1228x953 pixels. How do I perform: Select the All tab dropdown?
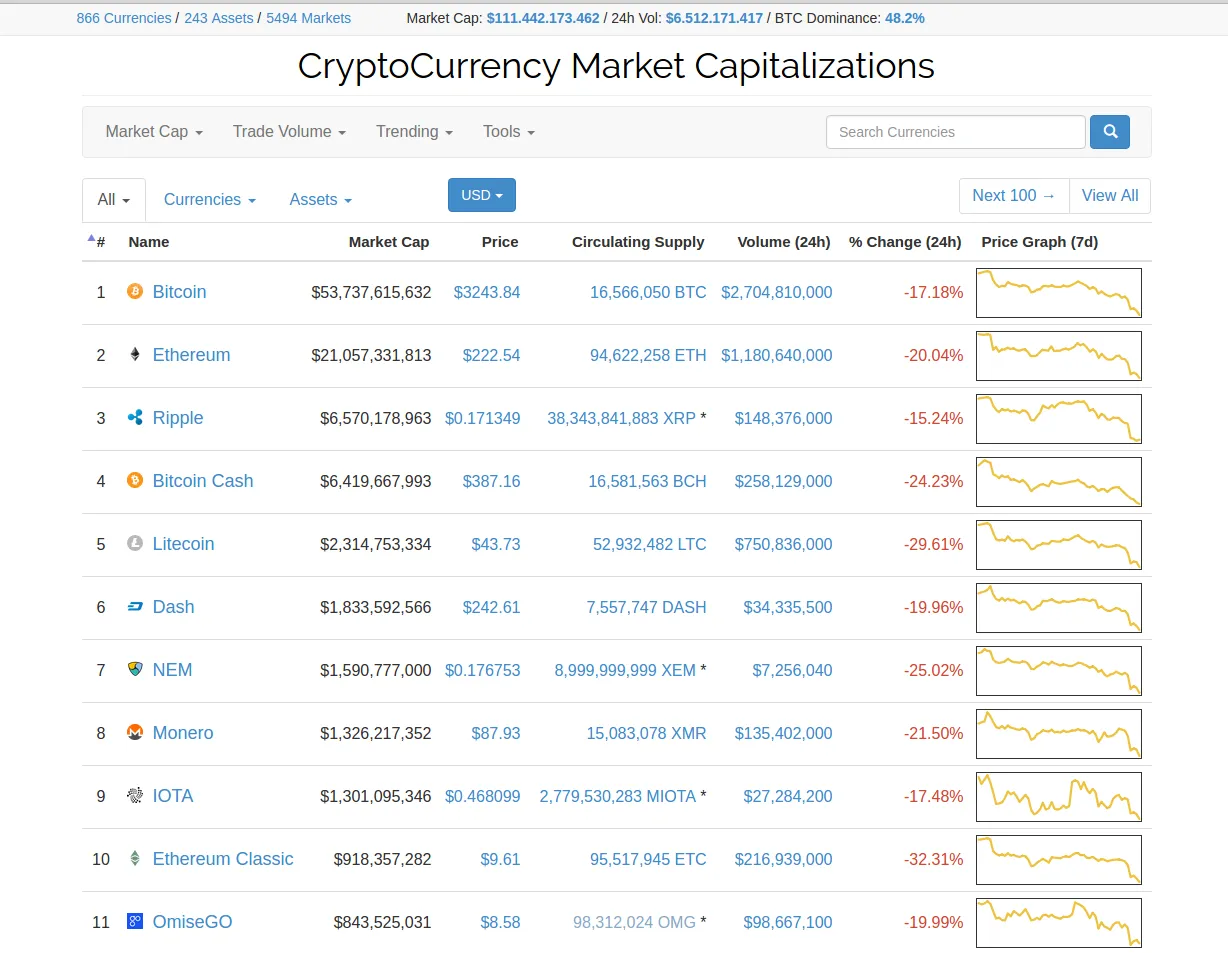tap(114, 200)
